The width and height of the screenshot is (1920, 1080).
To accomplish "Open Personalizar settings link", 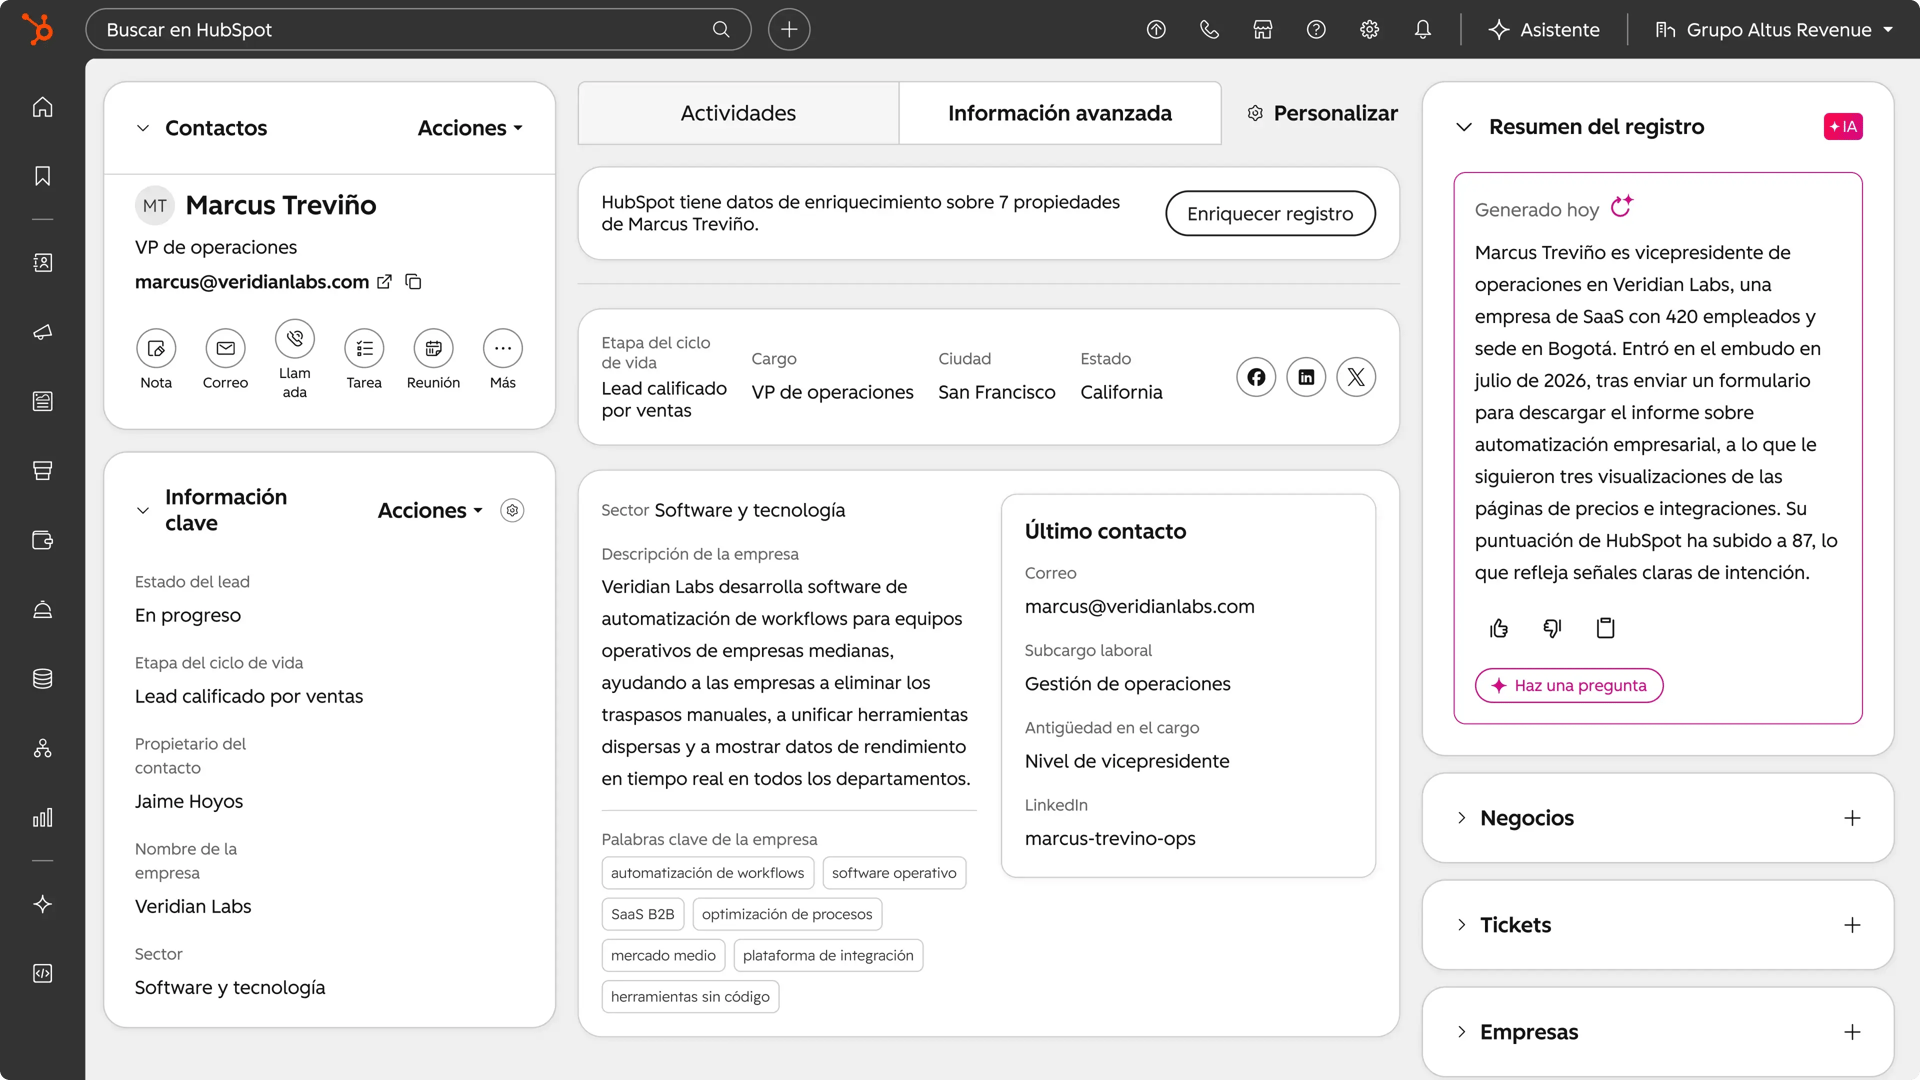I will pos(1322,113).
